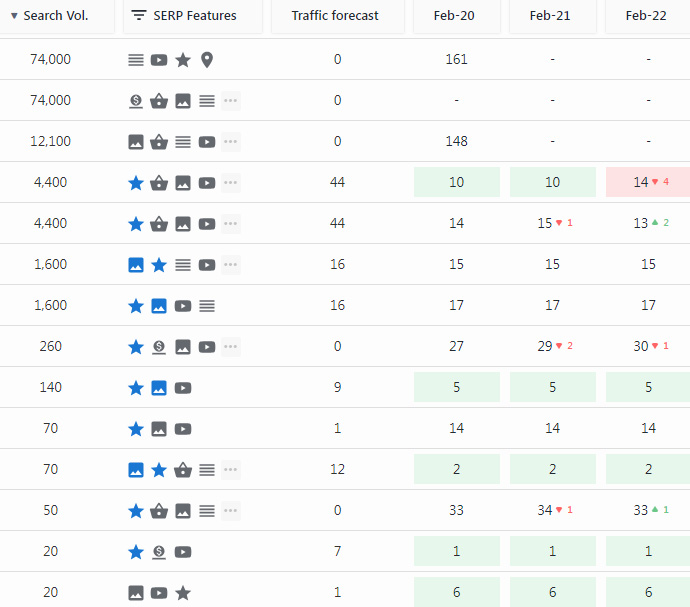Image resolution: width=690 pixels, height=607 pixels.
Task: Click the traffic forecast value 7
Action: click(338, 551)
